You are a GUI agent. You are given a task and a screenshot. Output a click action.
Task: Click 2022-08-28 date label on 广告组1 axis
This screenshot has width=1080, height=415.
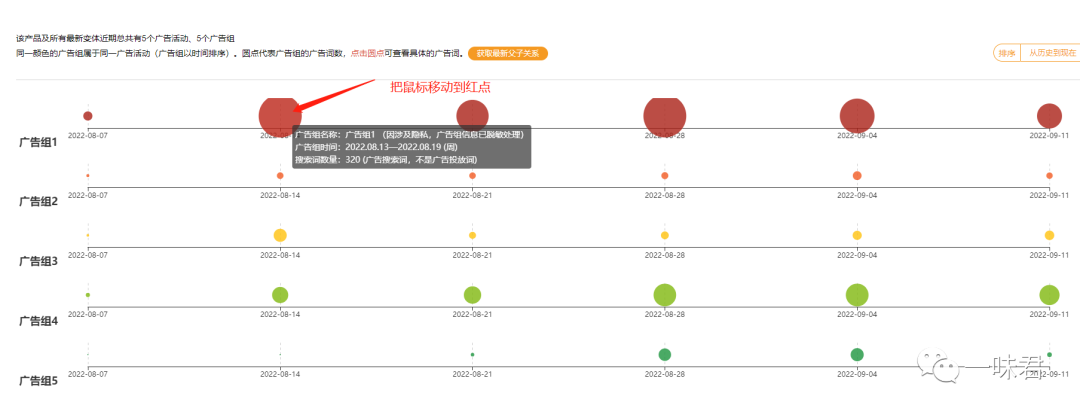click(665, 136)
